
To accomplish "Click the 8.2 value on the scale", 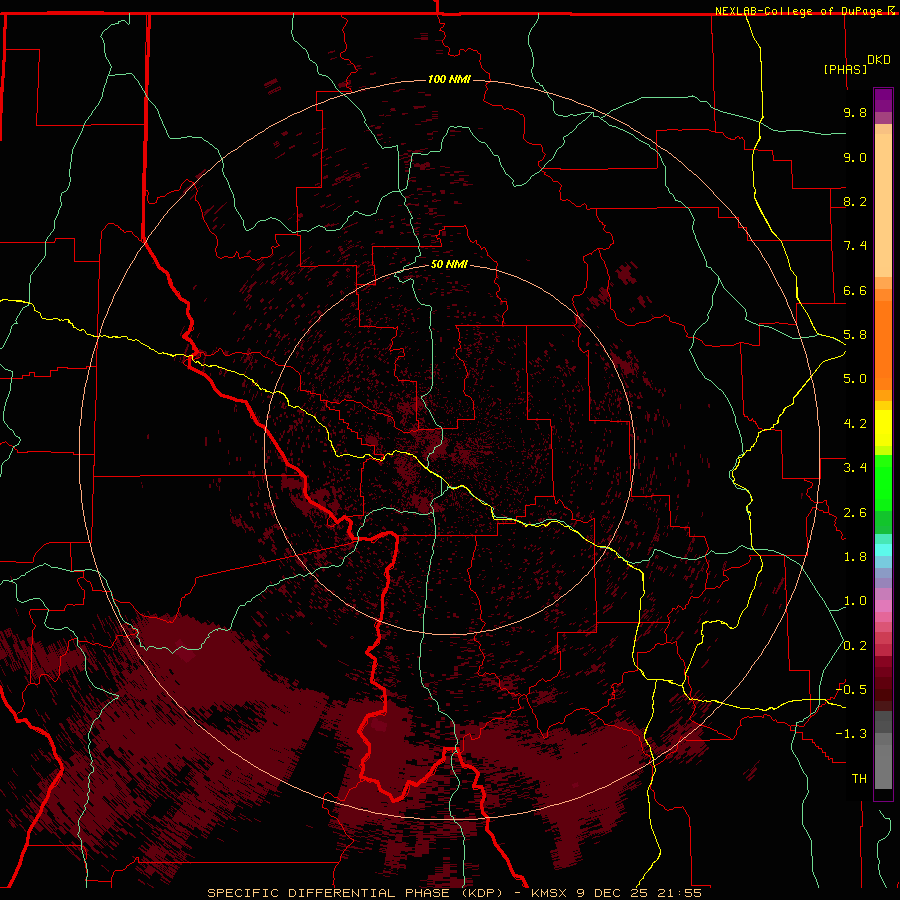I will tap(855, 201).
